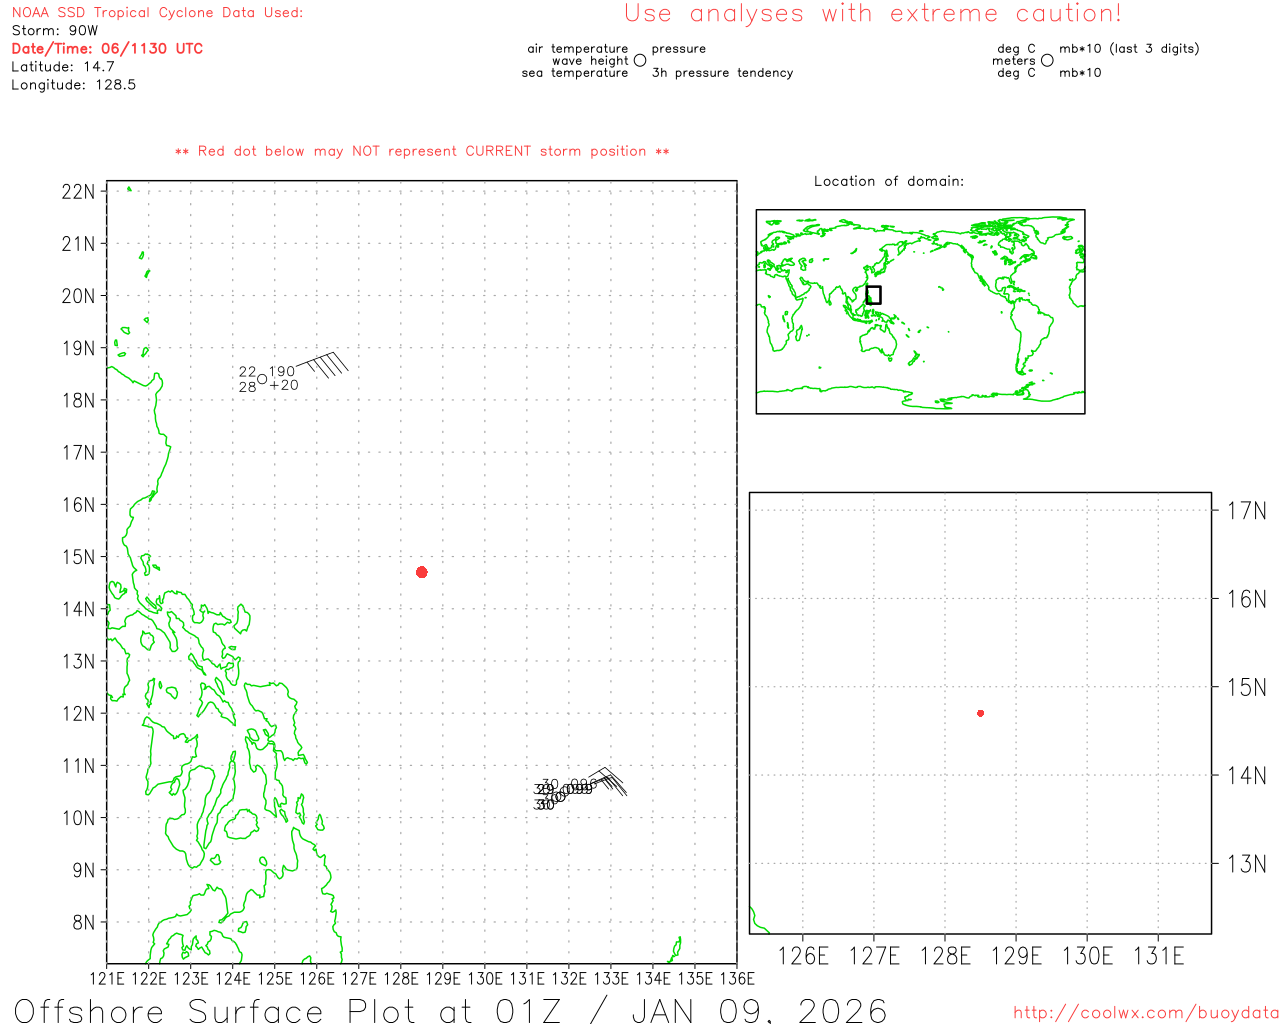Select the buoy station circle near 18.5N
This screenshot has width=1280, height=1024.
[262, 379]
